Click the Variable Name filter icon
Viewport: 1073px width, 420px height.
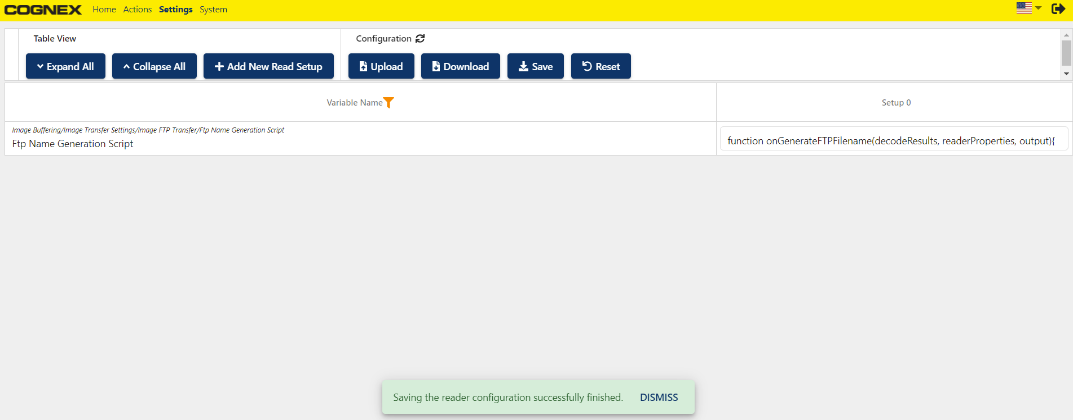tap(389, 103)
